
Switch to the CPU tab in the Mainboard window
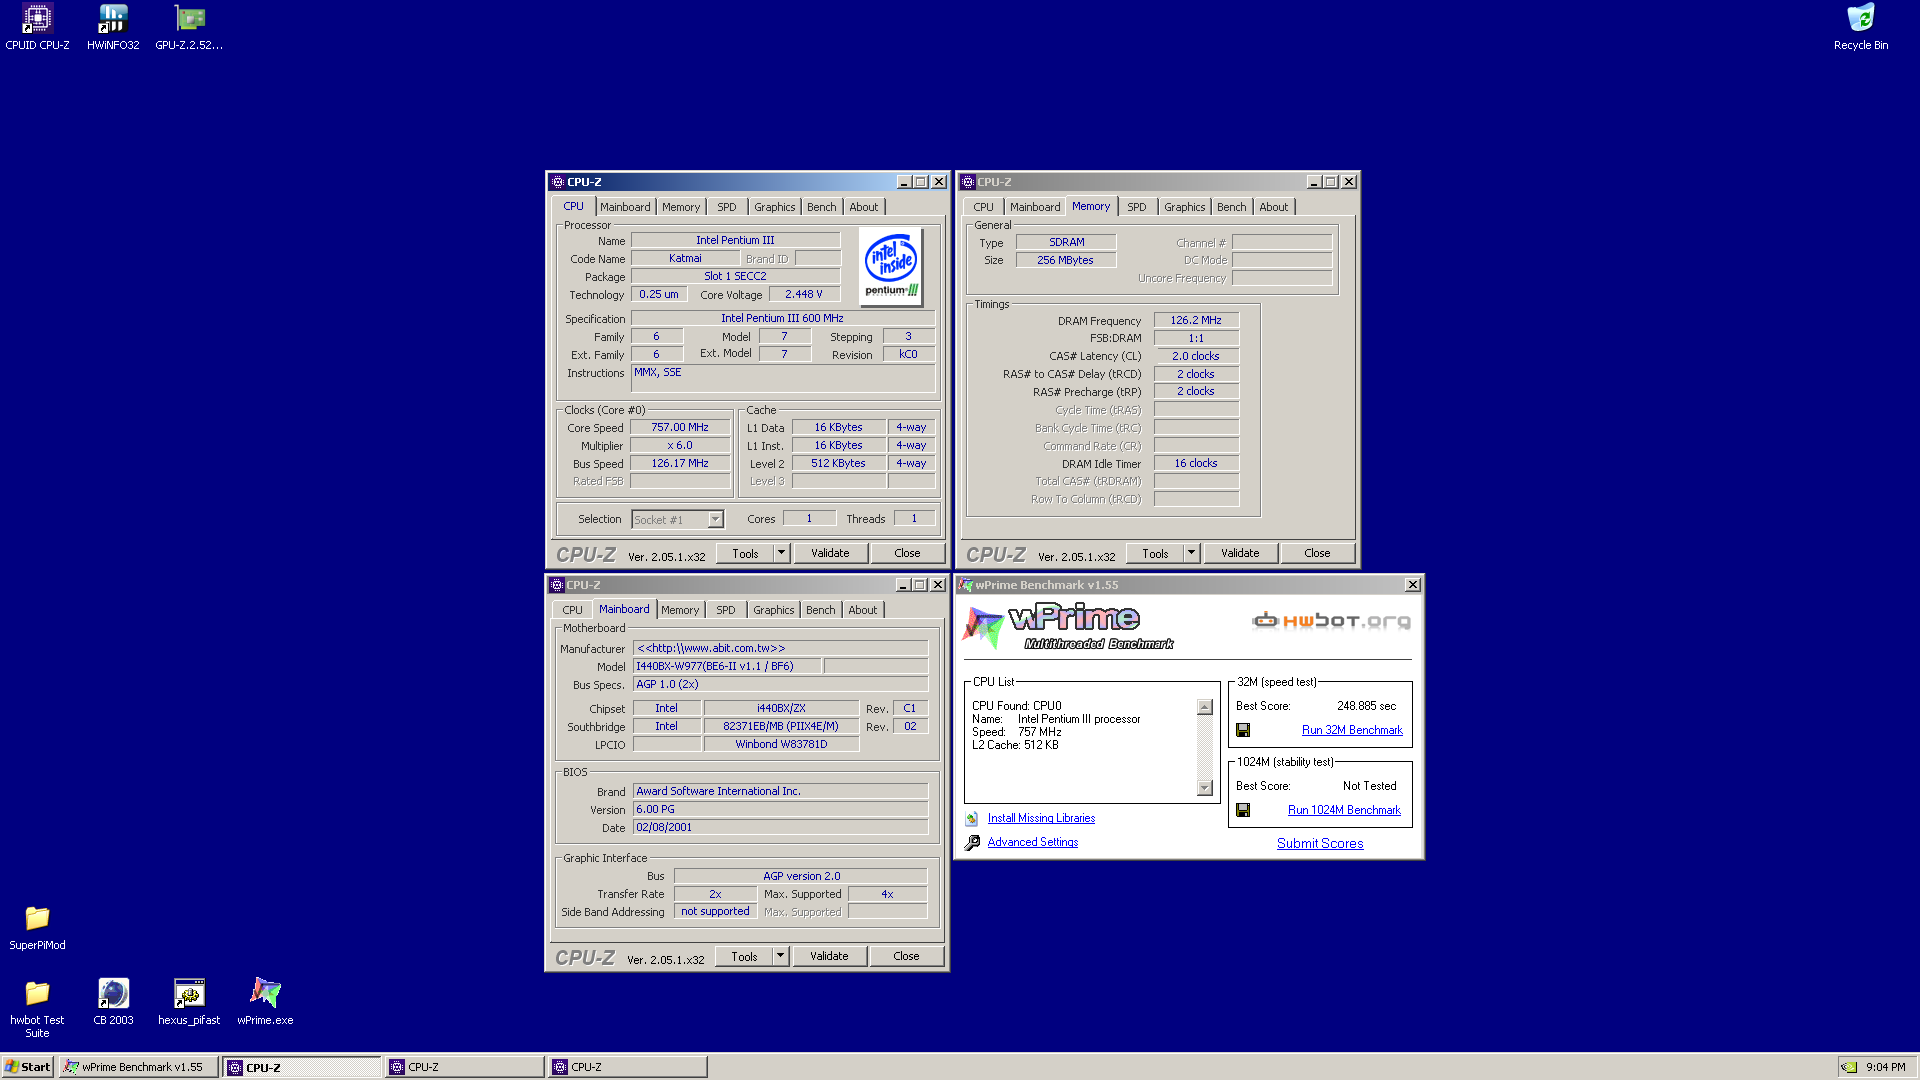[572, 610]
